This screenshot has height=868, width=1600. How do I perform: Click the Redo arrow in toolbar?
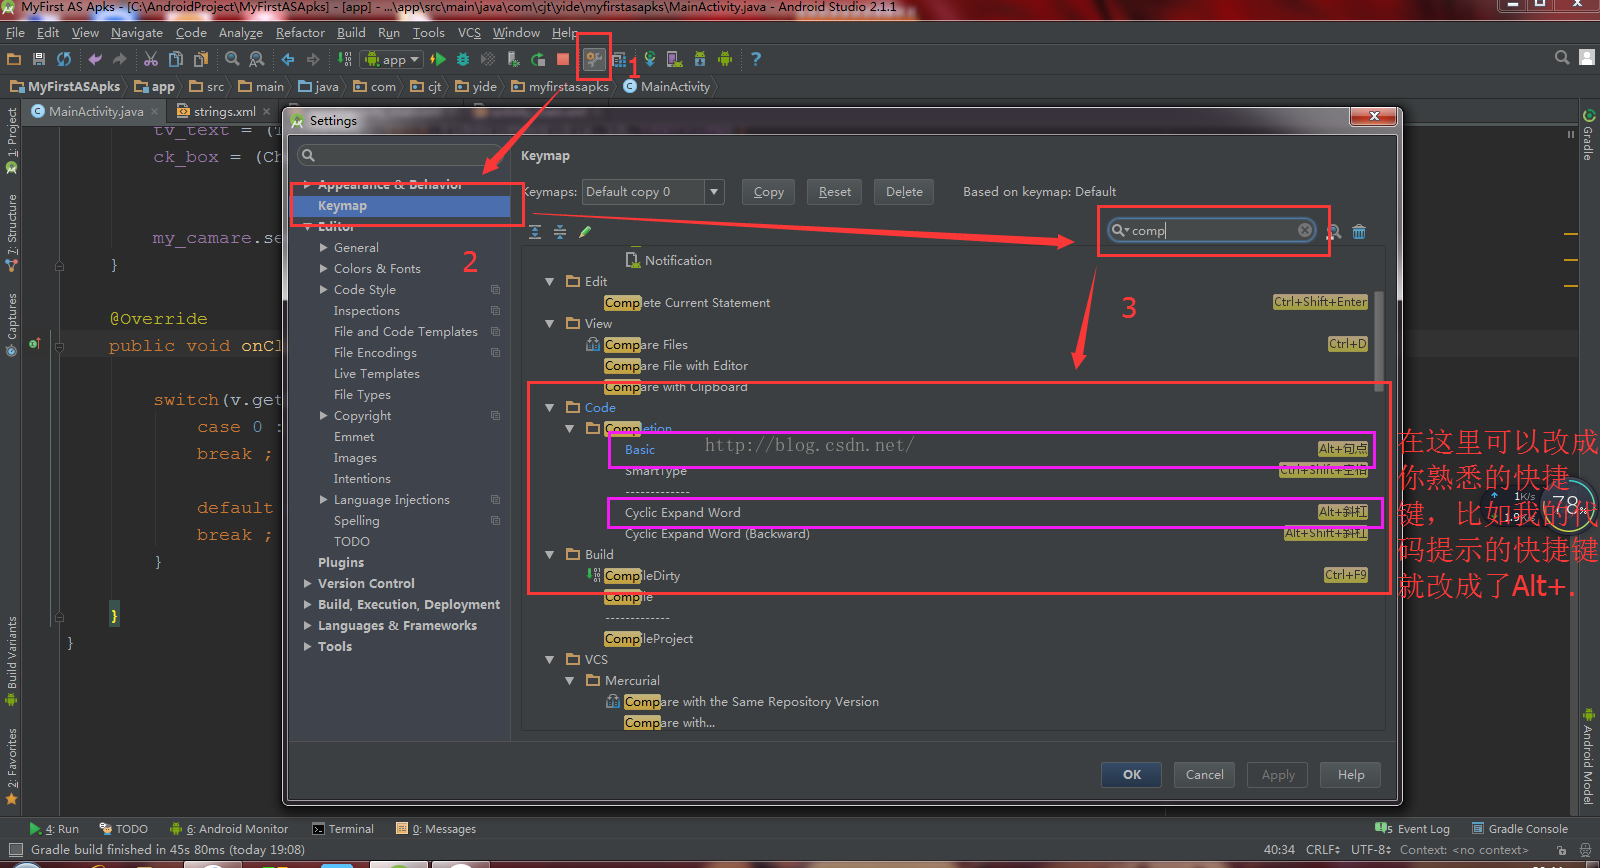[119, 59]
